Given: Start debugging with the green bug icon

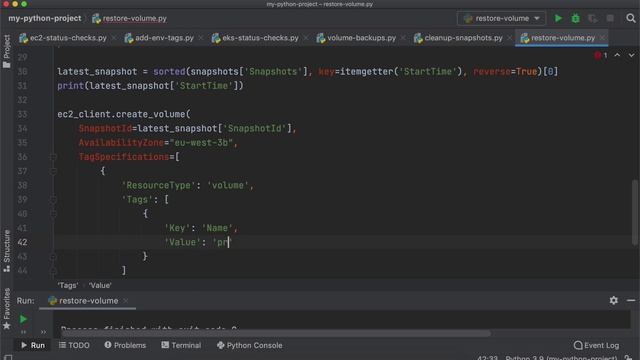Looking at the screenshot, I should tap(576, 18).
